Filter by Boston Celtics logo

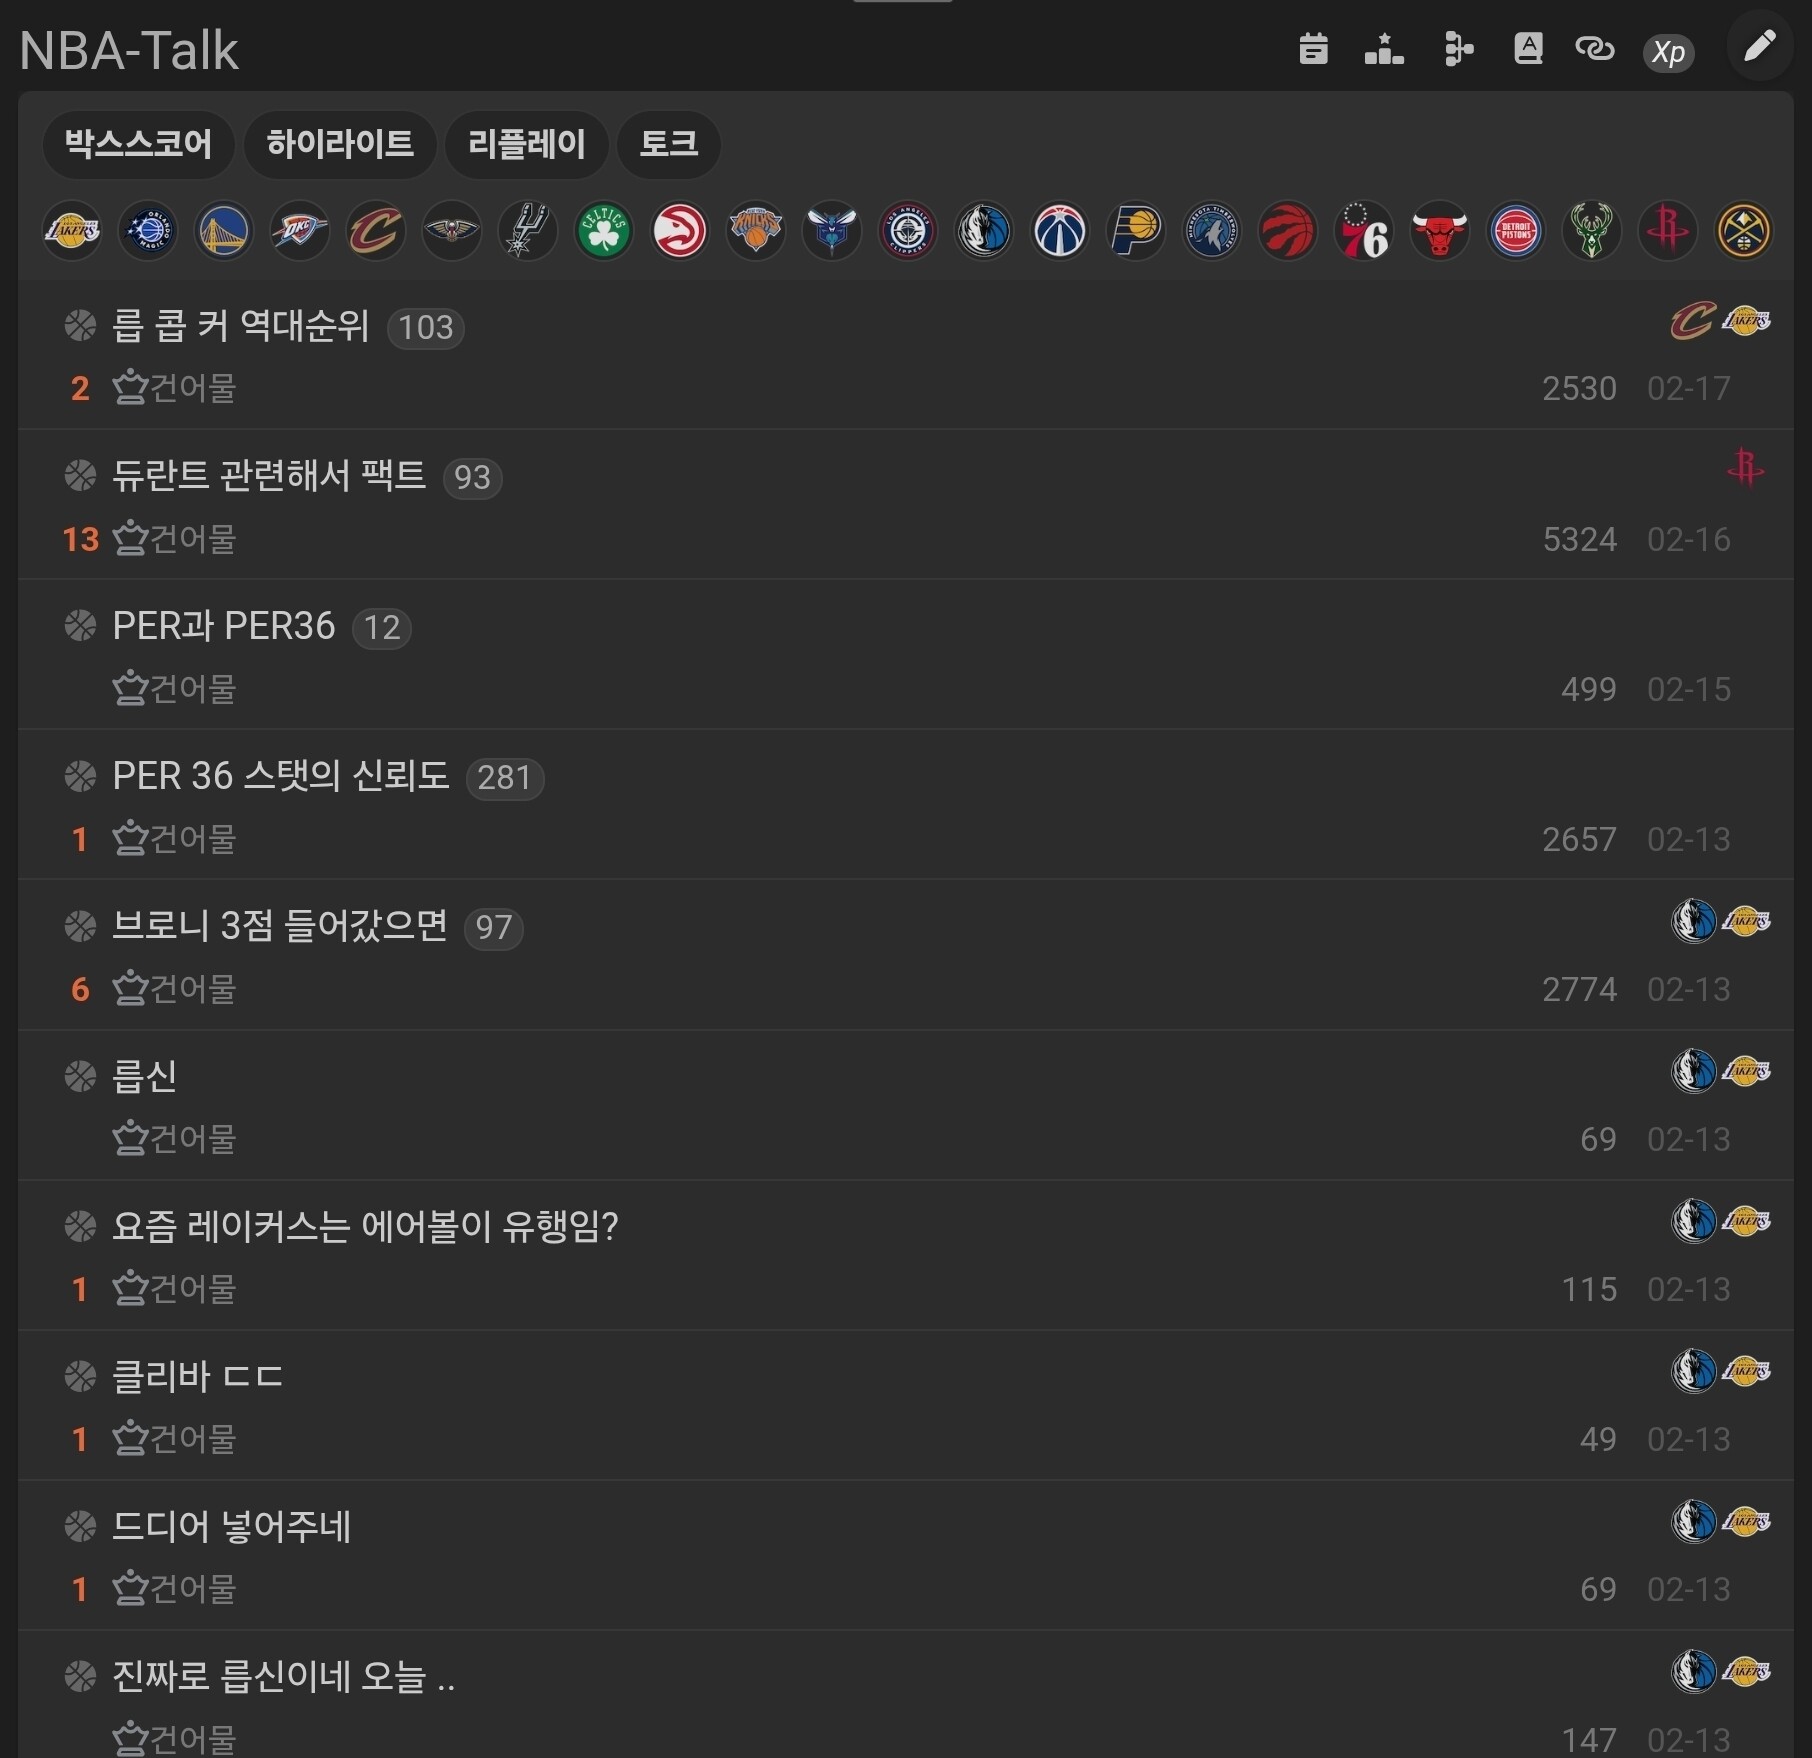coord(604,231)
